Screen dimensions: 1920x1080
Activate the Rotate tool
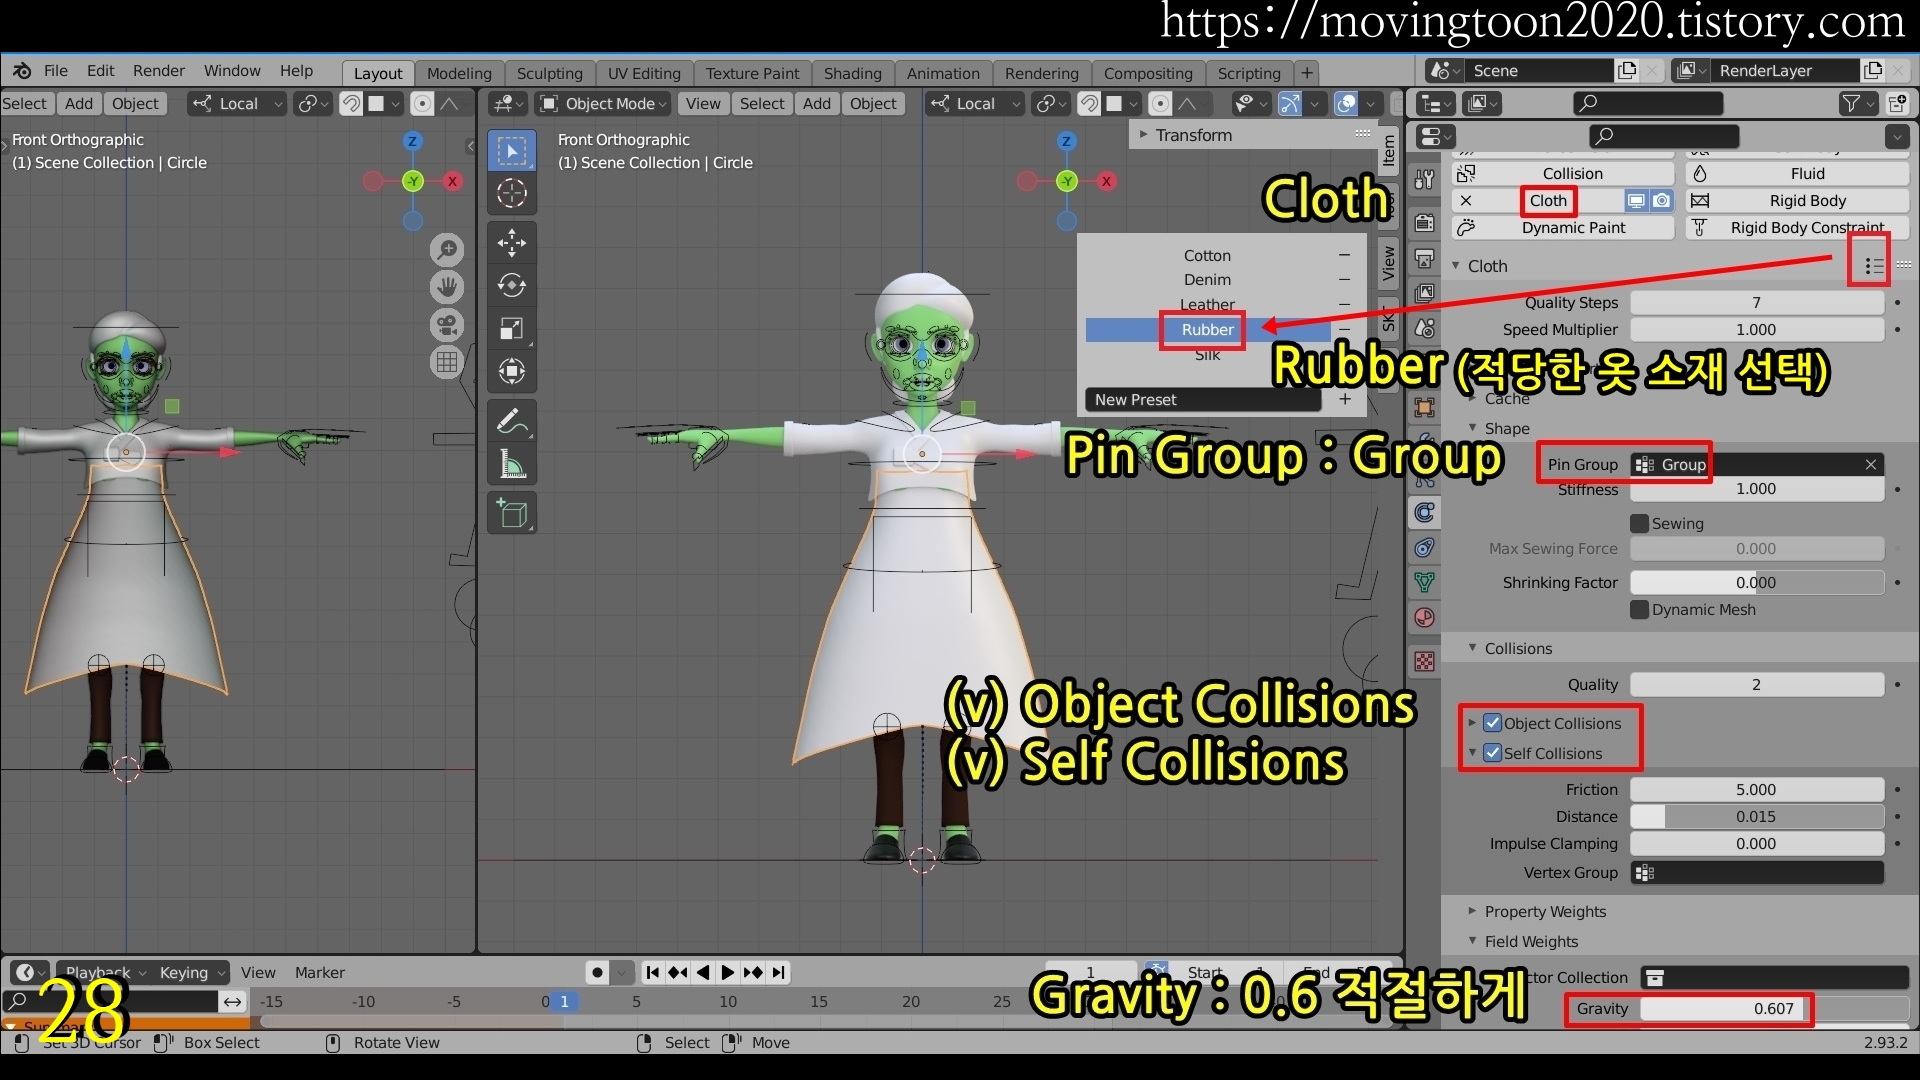coord(512,285)
